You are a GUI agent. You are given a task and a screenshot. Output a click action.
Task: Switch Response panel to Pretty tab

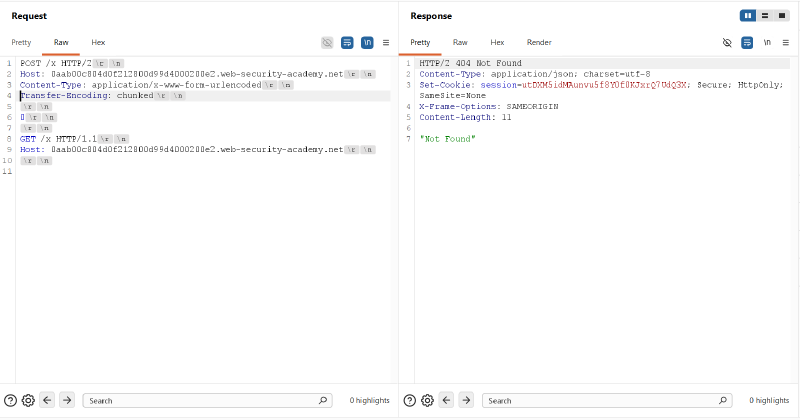tap(420, 42)
